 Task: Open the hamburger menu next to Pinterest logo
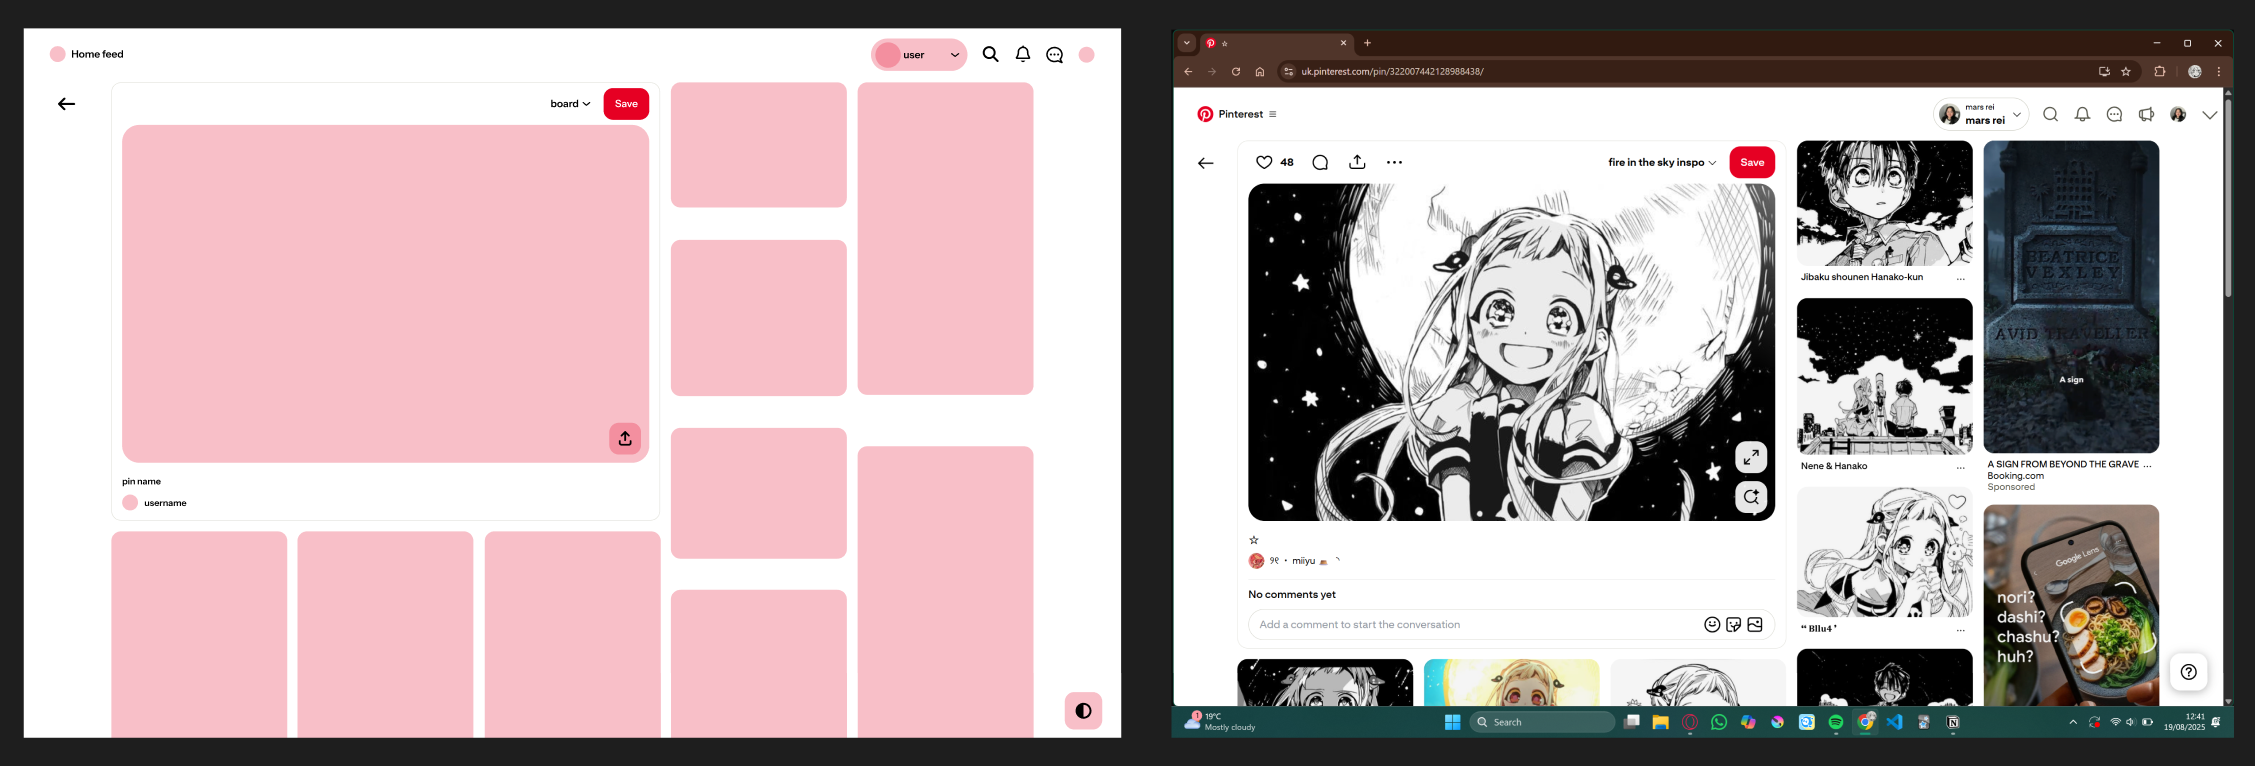point(1272,115)
